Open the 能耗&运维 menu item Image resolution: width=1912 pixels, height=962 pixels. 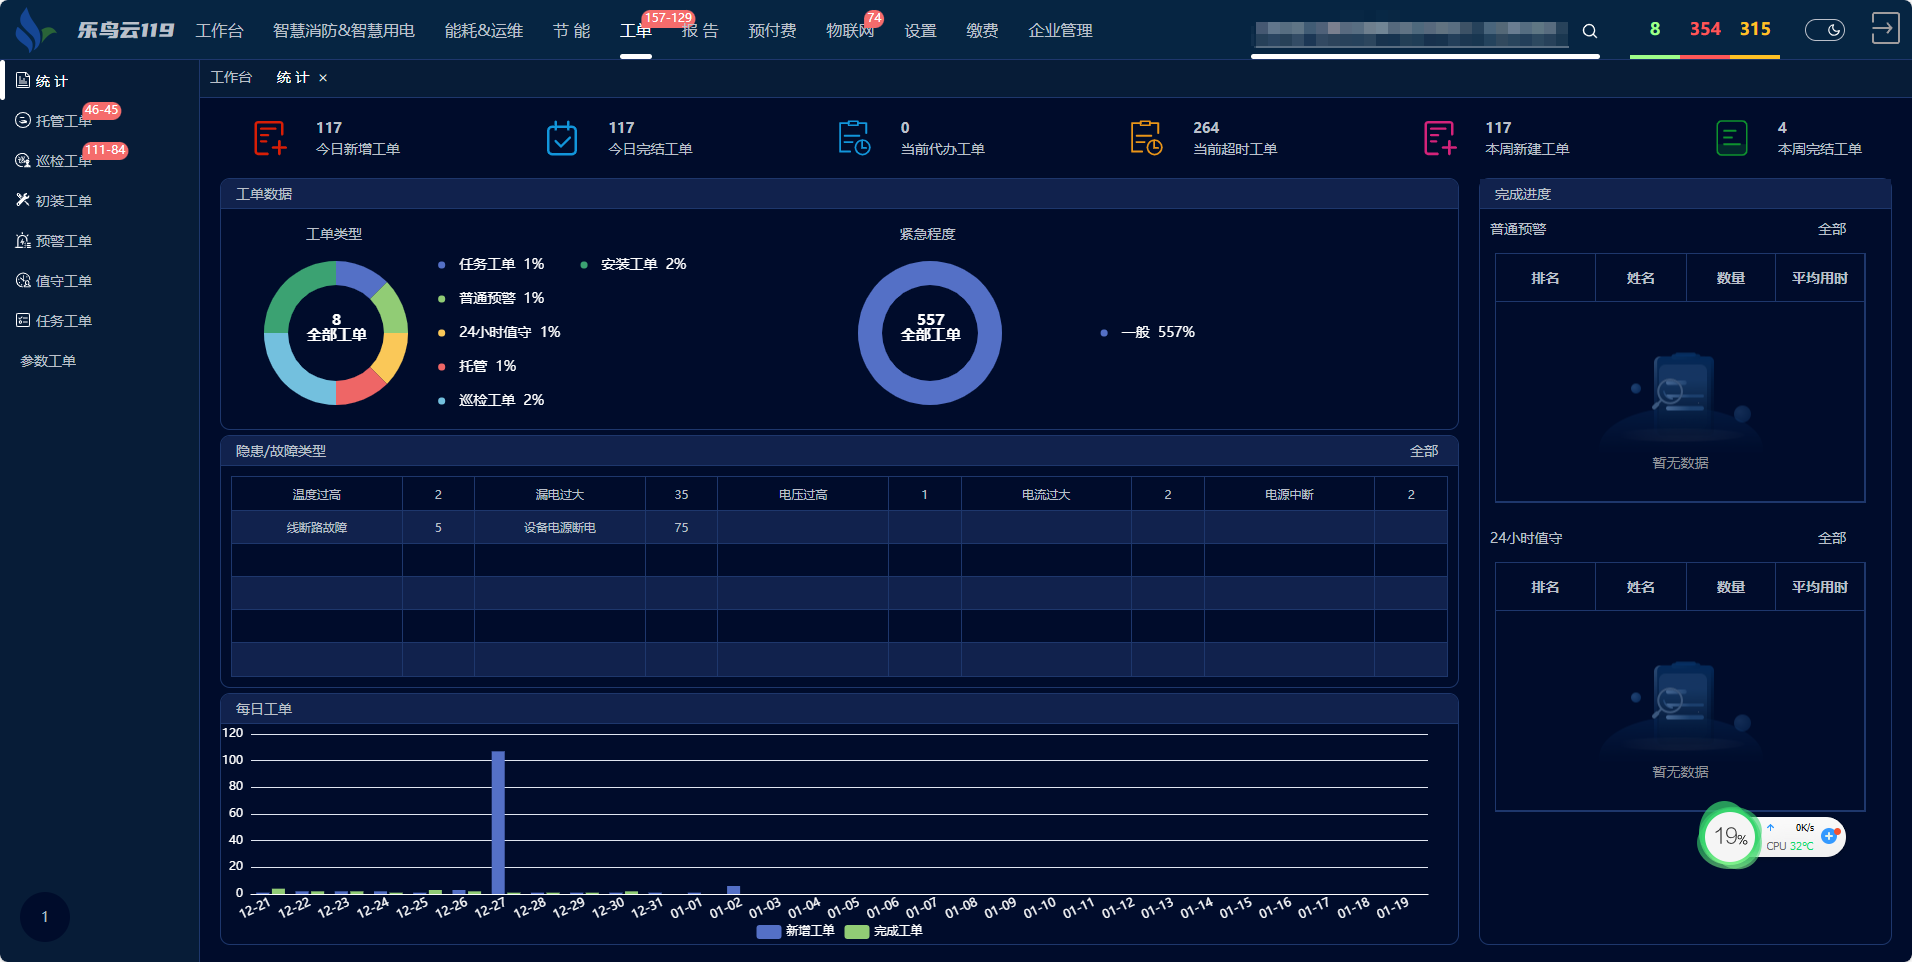[x=484, y=31]
